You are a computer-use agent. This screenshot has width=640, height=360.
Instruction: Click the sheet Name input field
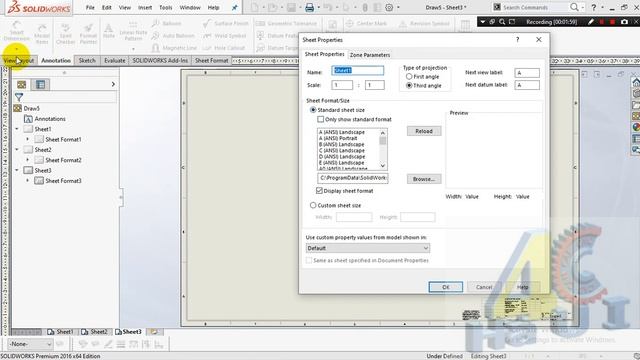pos(358,71)
